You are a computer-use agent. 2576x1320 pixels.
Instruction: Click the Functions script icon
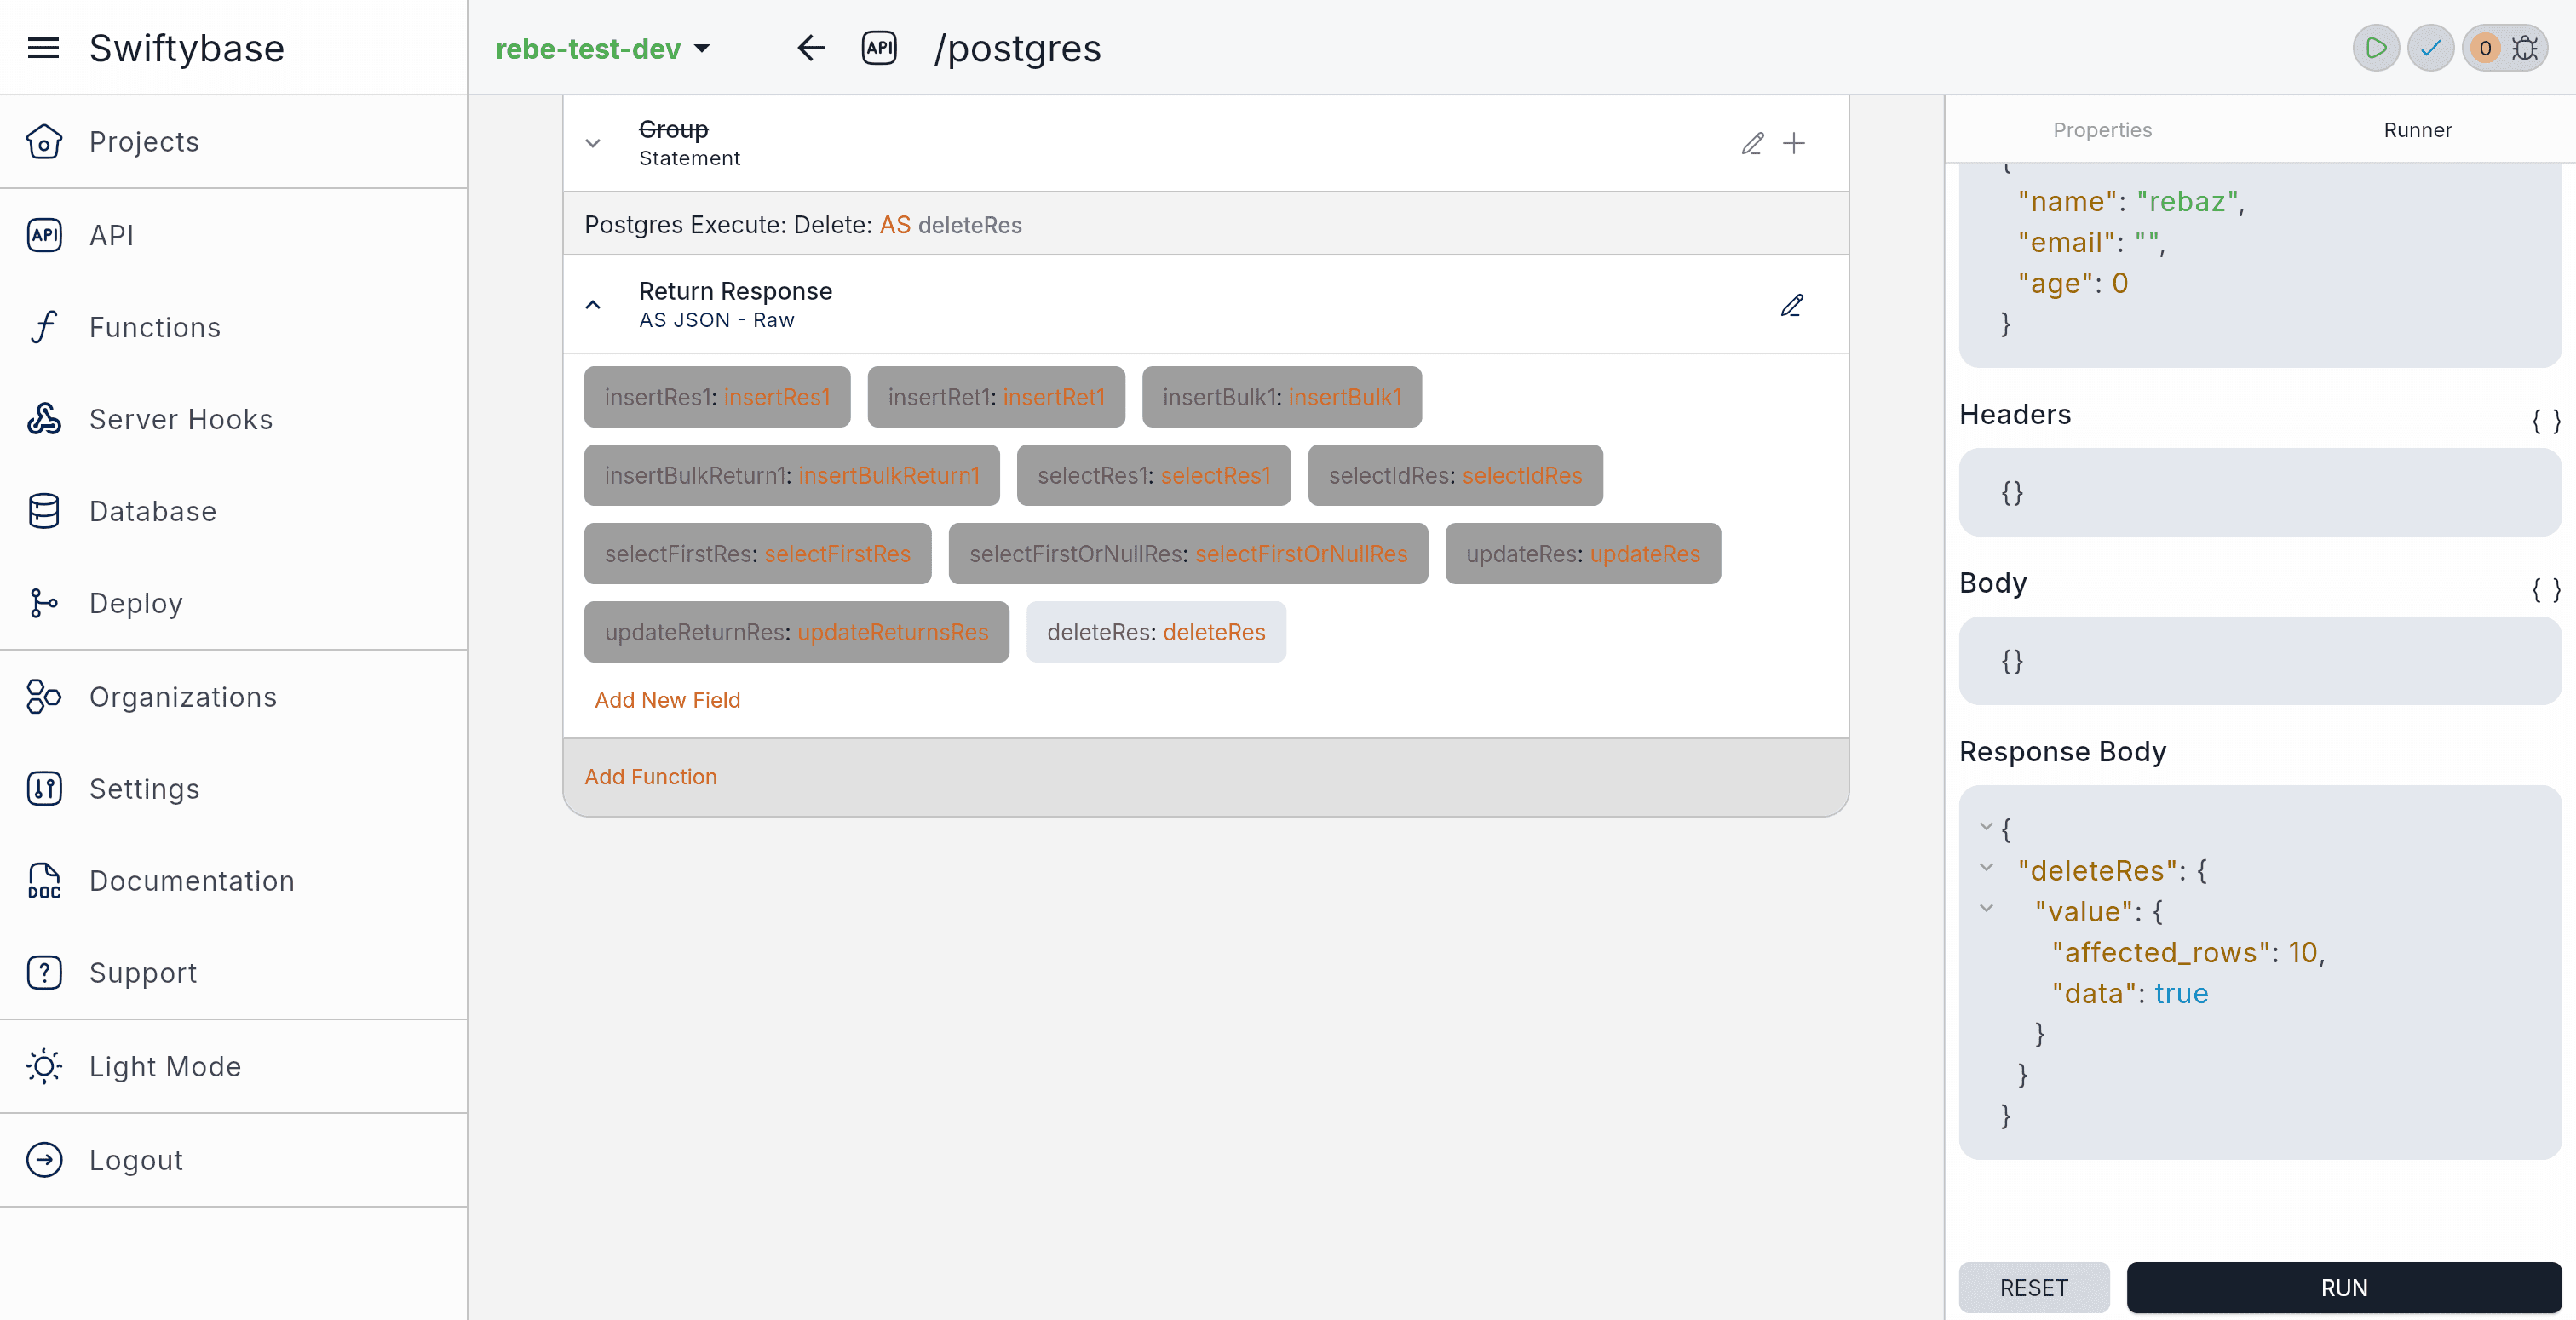[44, 327]
